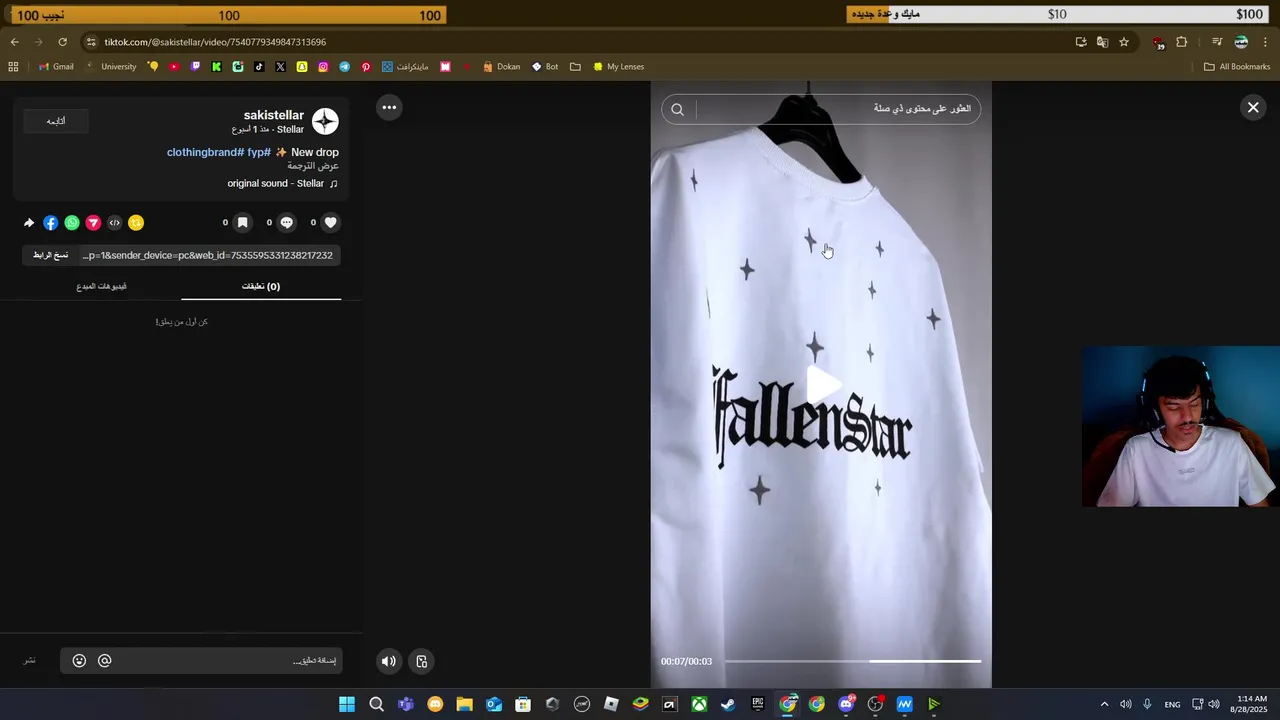The height and width of the screenshot is (720, 1280).
Task: Open the Snapchat bookmark icon
Action: 302,67
